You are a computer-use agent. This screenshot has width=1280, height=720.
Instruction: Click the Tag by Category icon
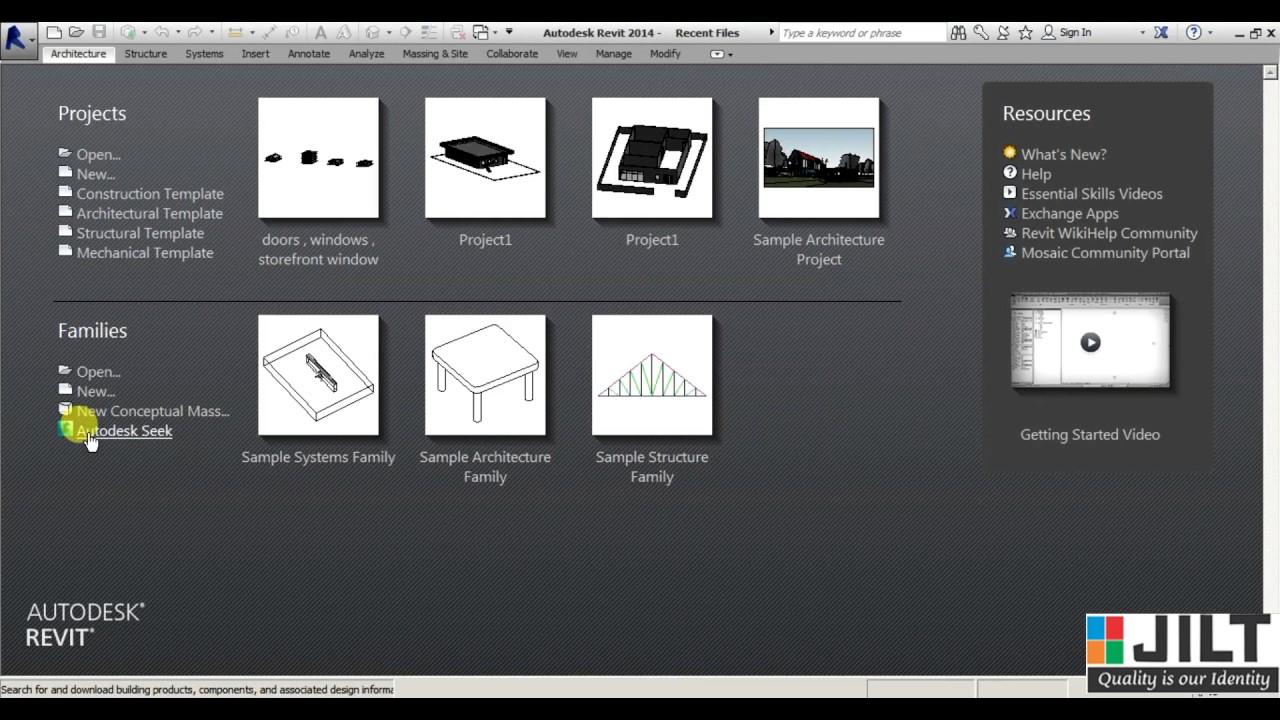pyautogui.click(x=292, y=32)
